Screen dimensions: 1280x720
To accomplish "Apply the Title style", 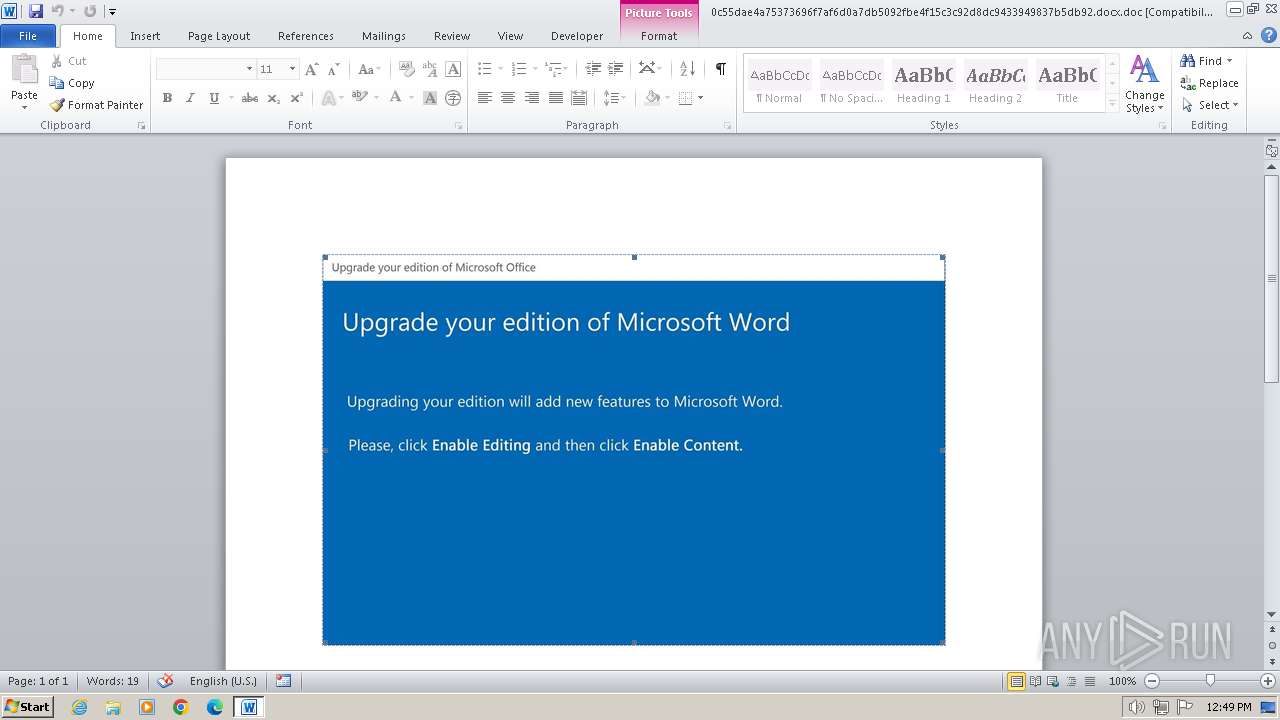I will coord(1067,83).
